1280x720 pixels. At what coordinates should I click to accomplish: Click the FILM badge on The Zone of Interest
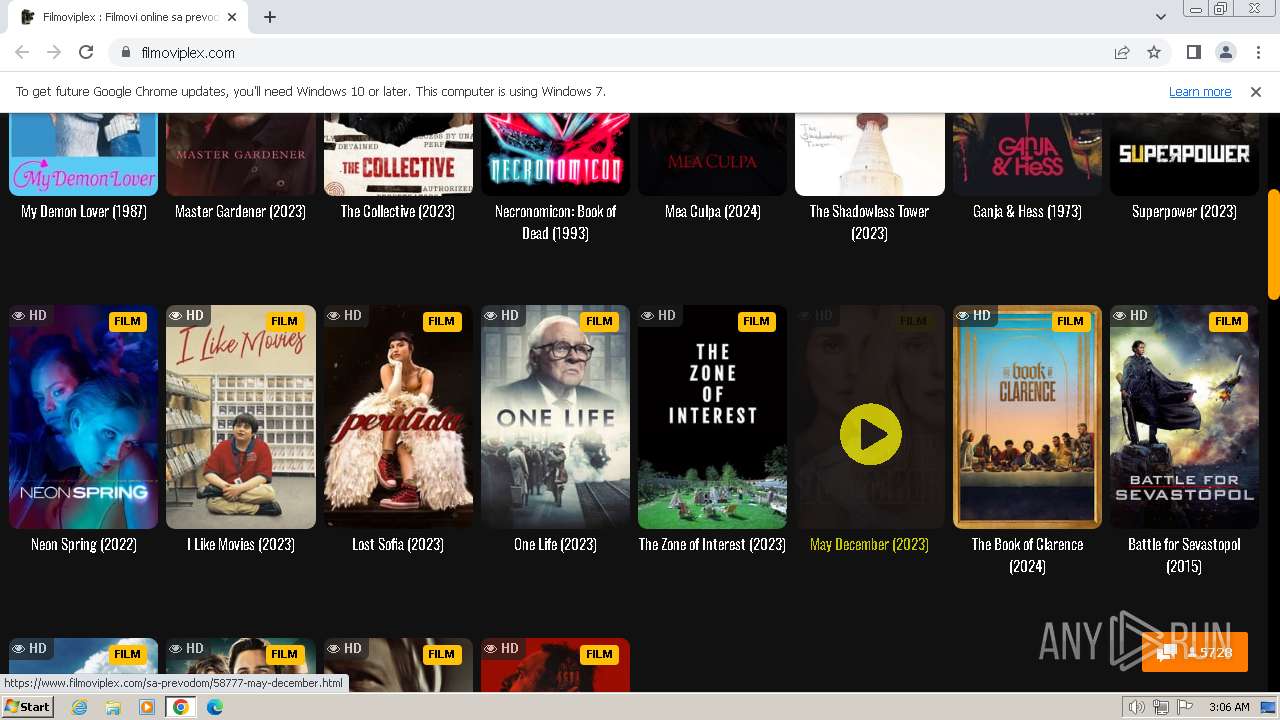[x=756, y=321]
